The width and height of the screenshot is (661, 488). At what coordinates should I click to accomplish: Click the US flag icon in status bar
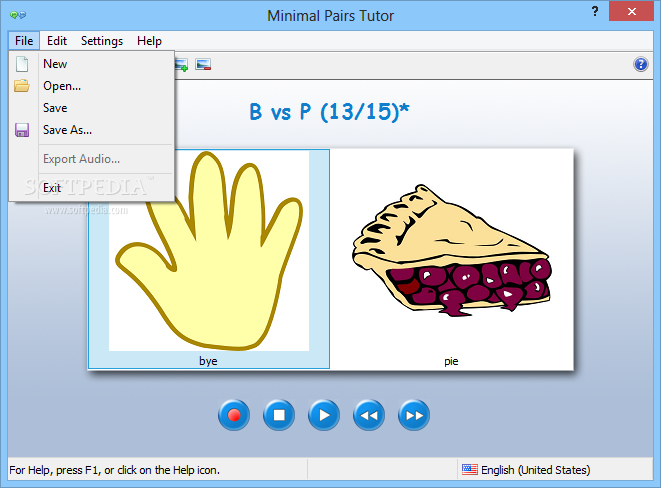point(470,469)
